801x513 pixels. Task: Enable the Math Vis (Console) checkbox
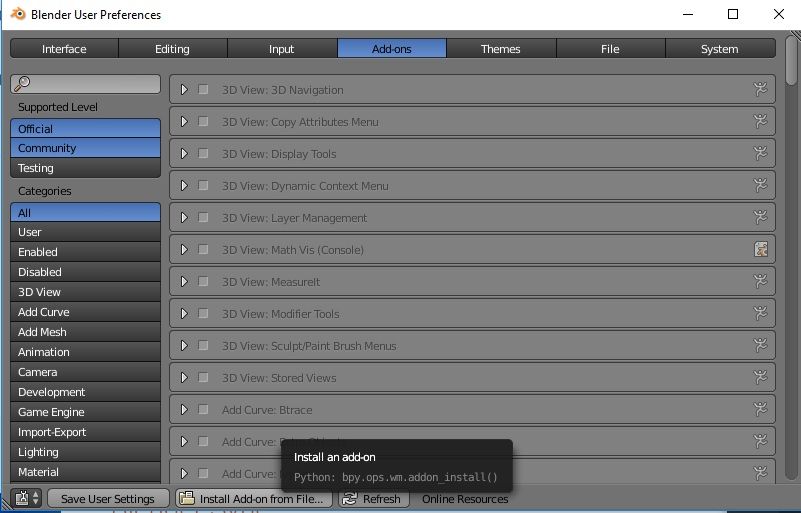203,249
